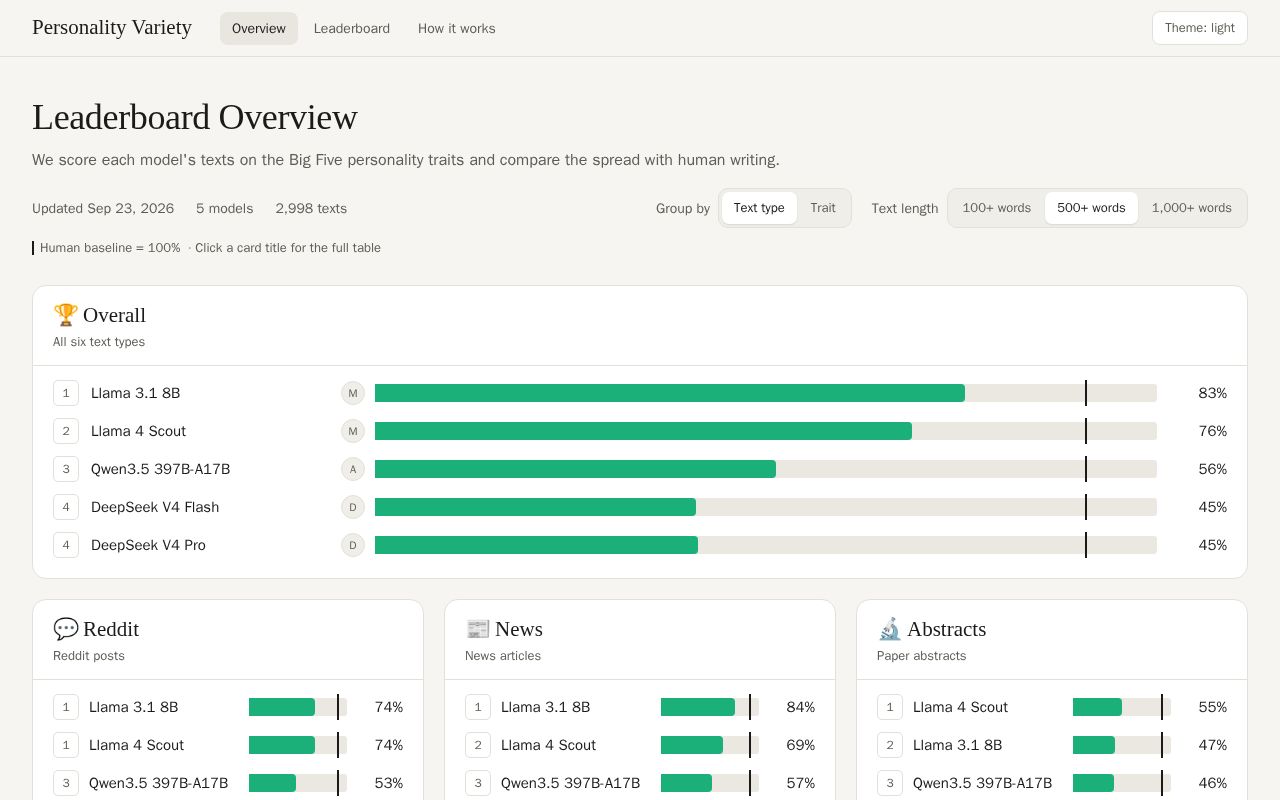Click the Human baseline = 100% legend
Screen dimensions: 1280x800
point(107,248)
